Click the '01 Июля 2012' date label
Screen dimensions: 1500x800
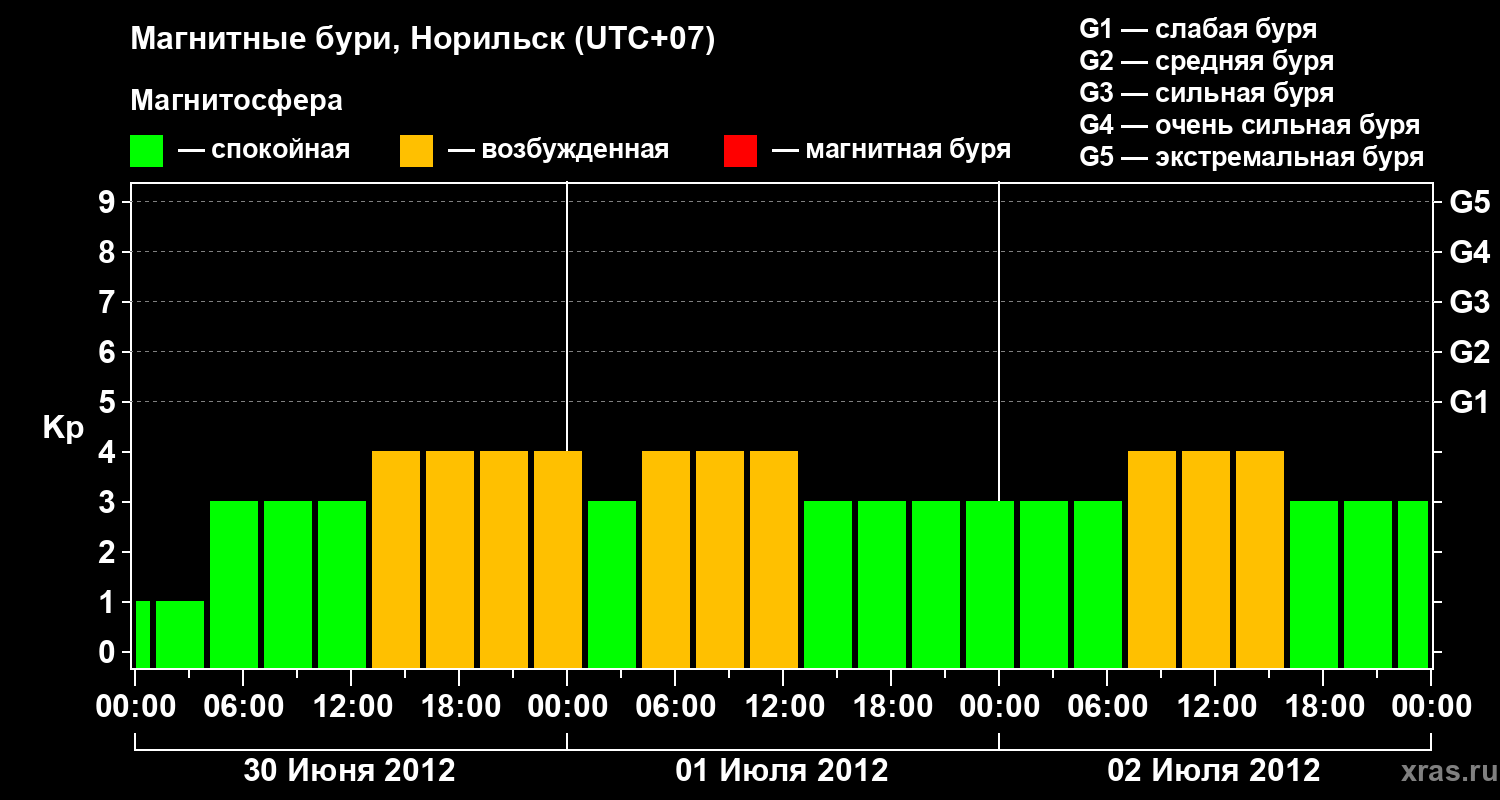782,771
